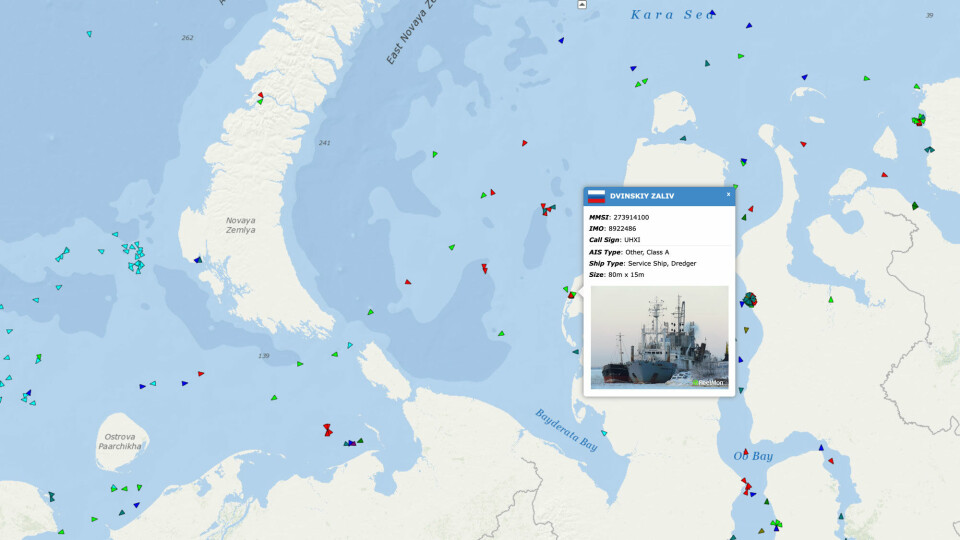Click the FleetMon watermark on ship photo
Viewport: 960px width, 540px height.
(710, 382)
